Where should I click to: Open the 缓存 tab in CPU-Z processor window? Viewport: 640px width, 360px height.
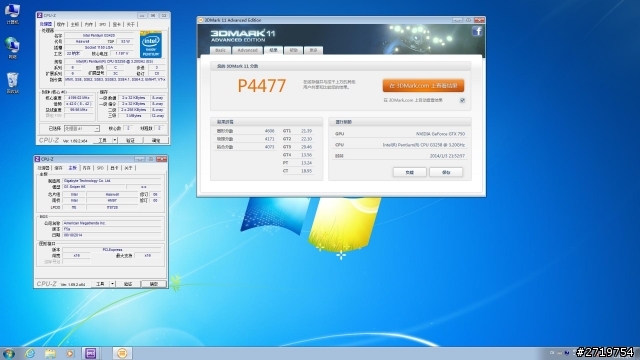(x=61, y=24)
